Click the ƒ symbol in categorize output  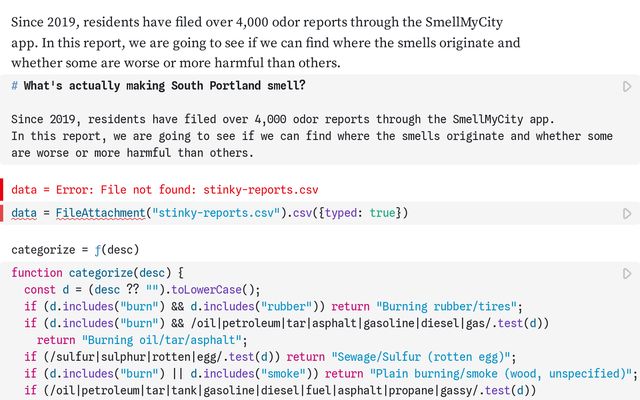click(97, 250)
